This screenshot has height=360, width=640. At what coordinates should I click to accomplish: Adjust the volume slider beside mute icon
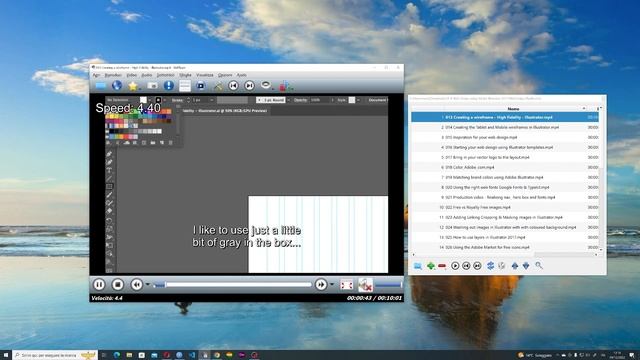click(x=388, y=284)
